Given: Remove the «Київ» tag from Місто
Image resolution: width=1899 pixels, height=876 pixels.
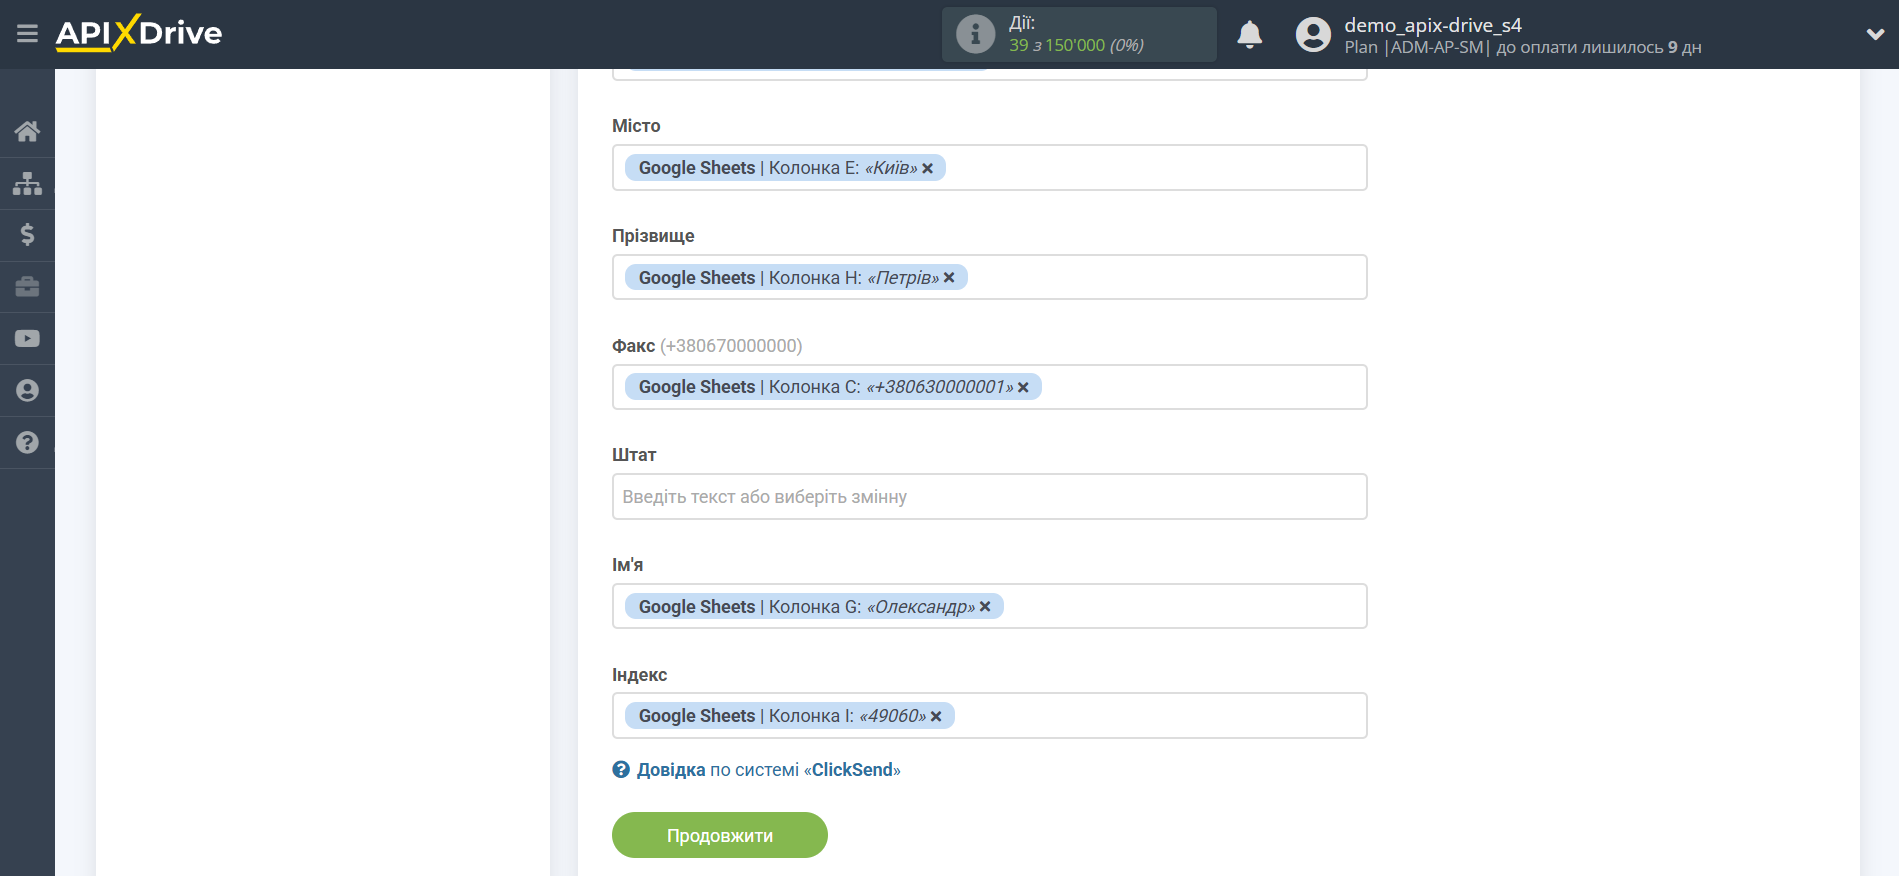Looking at the screenshot, I should coord(928,168).
